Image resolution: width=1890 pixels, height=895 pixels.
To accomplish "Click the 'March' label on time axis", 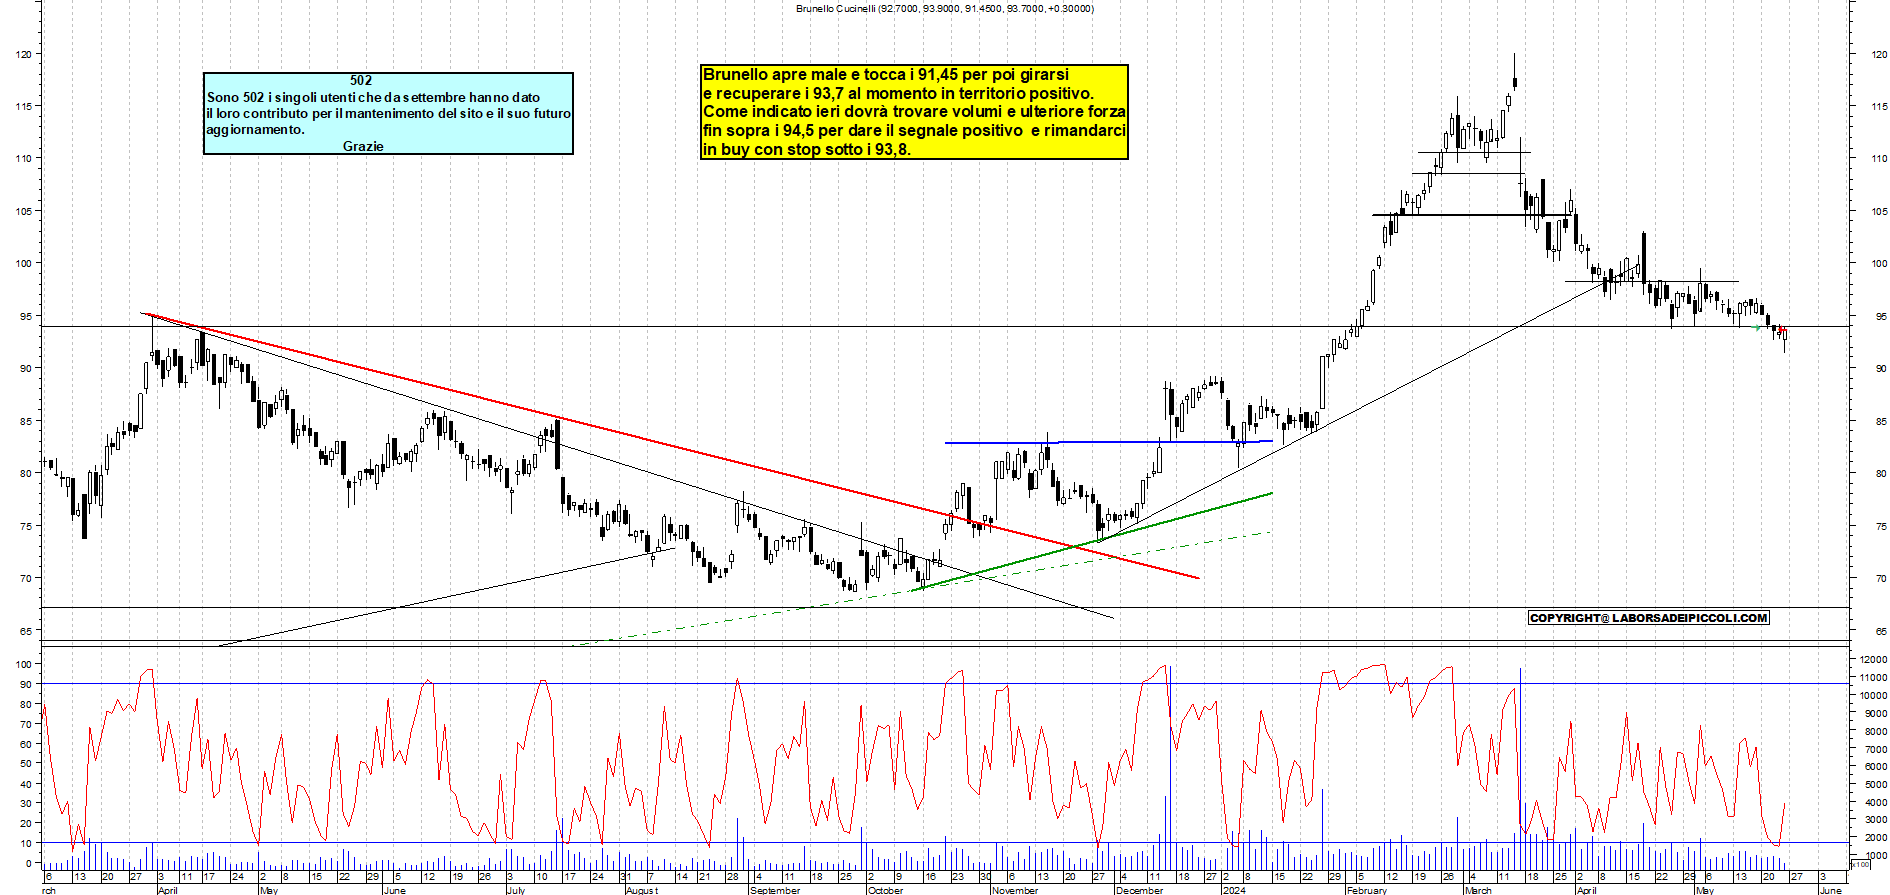I will [x=1478, y=890].
